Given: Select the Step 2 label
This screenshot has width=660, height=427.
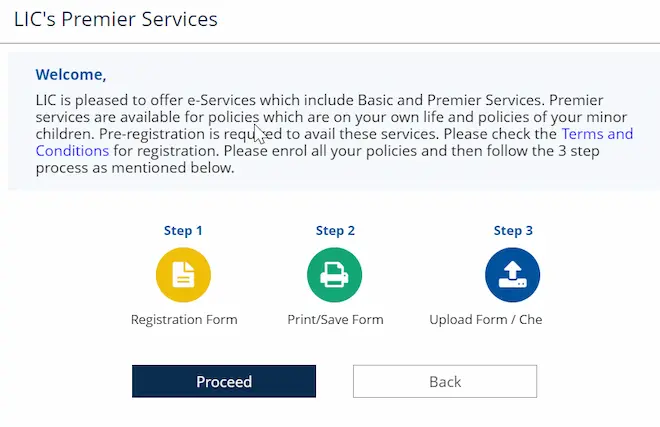Looking at the screenshot, I should tap(335, 230).
